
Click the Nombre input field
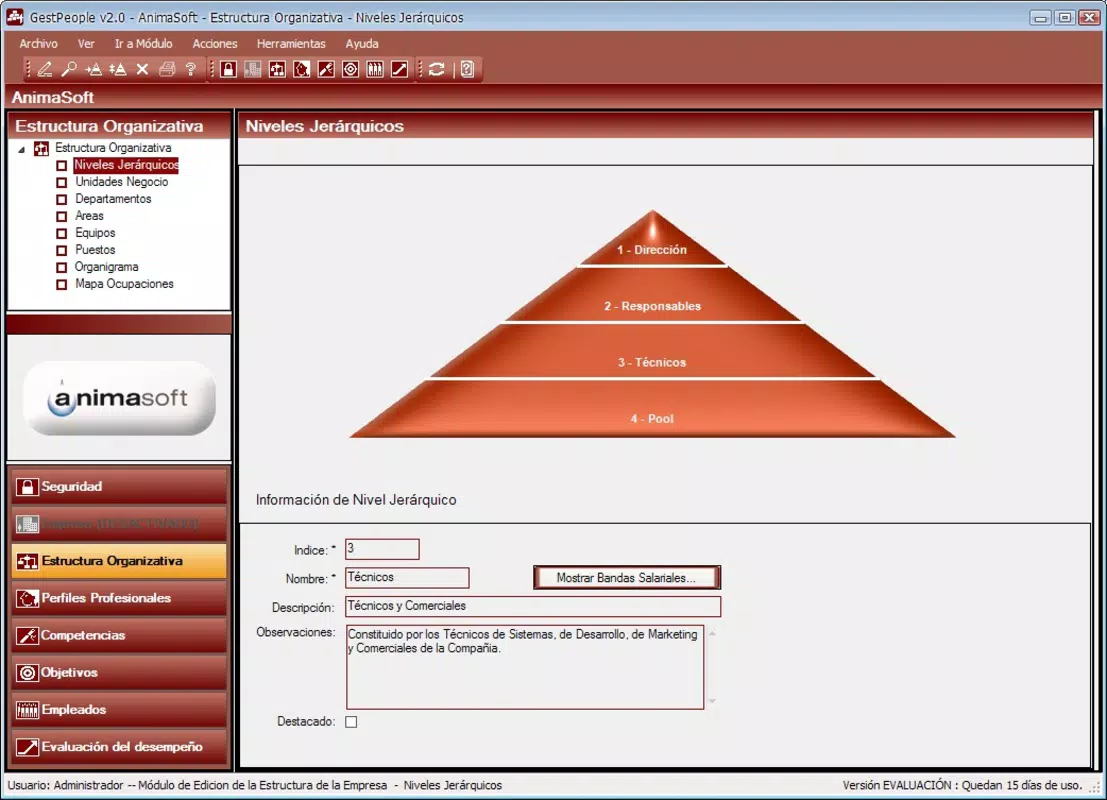407,578
